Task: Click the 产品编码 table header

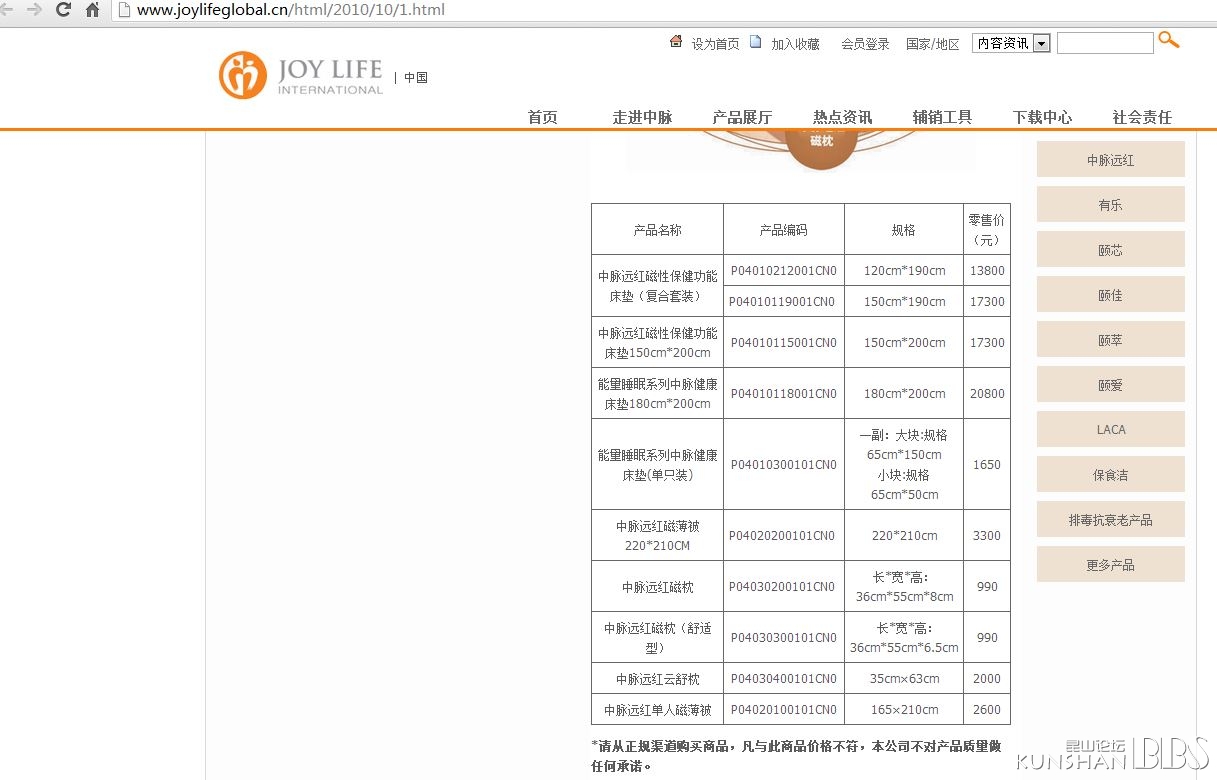Action: pos(784,230)
